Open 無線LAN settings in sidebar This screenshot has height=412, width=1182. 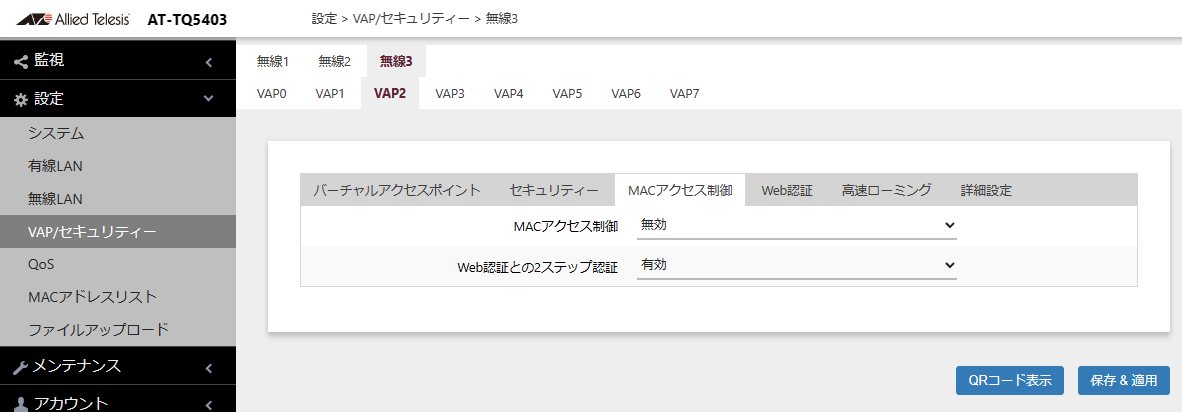[x=118, y=200]
